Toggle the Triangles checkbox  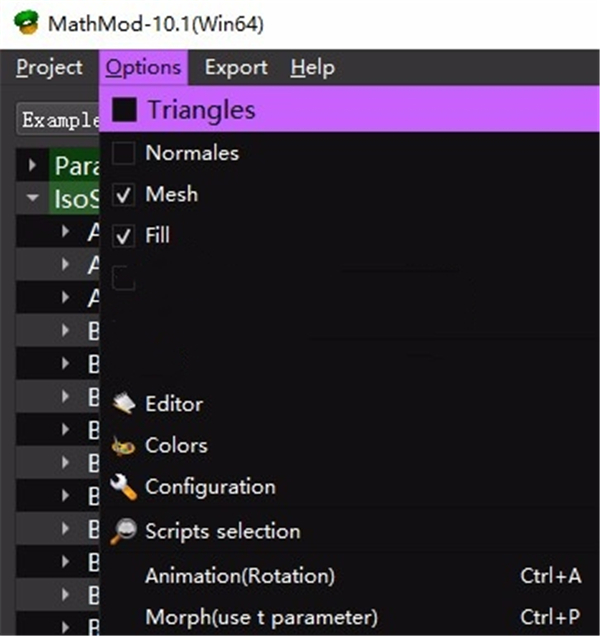coord(124,110)
